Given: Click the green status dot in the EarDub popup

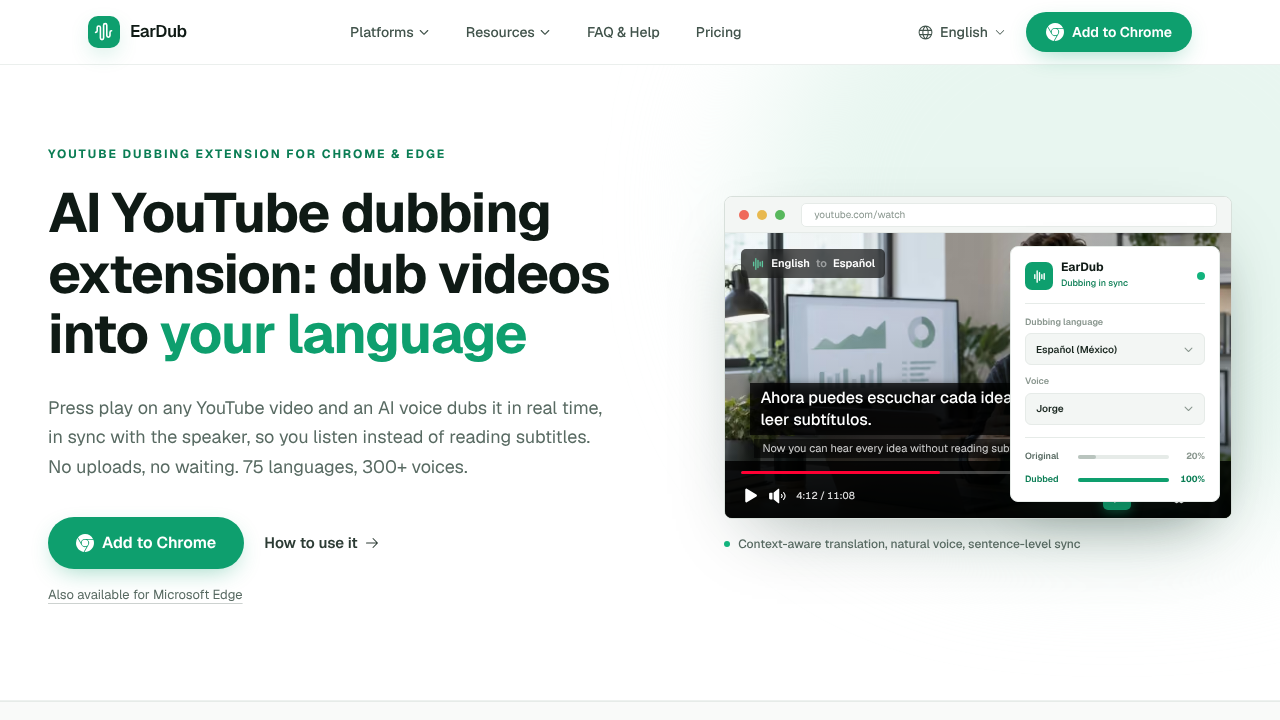Looking at the screenshot, I should 1201,276.
